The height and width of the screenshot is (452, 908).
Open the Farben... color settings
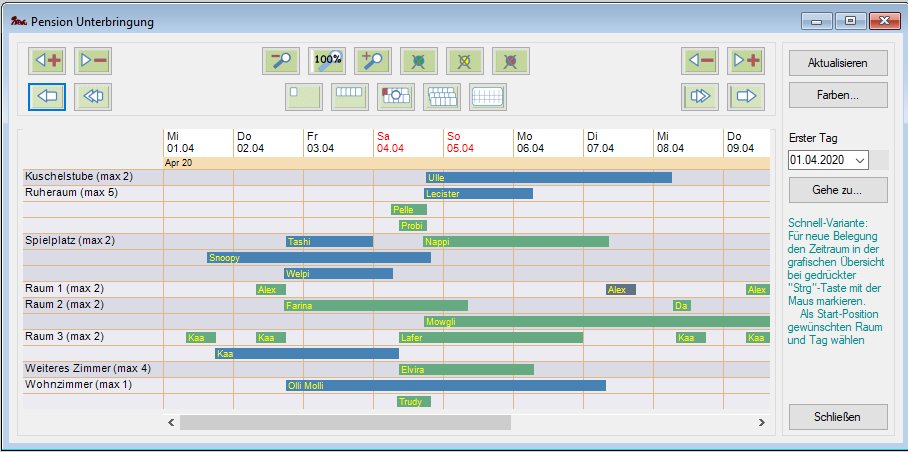[x=837, y=95]
